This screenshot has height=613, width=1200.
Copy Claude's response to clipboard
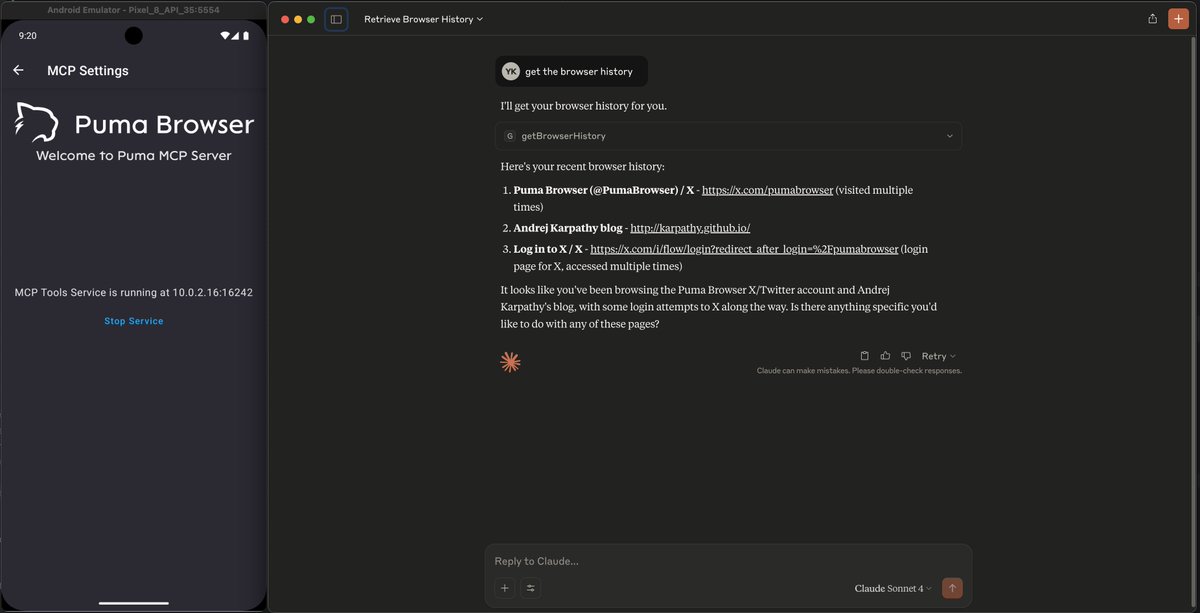coord(865,356)
